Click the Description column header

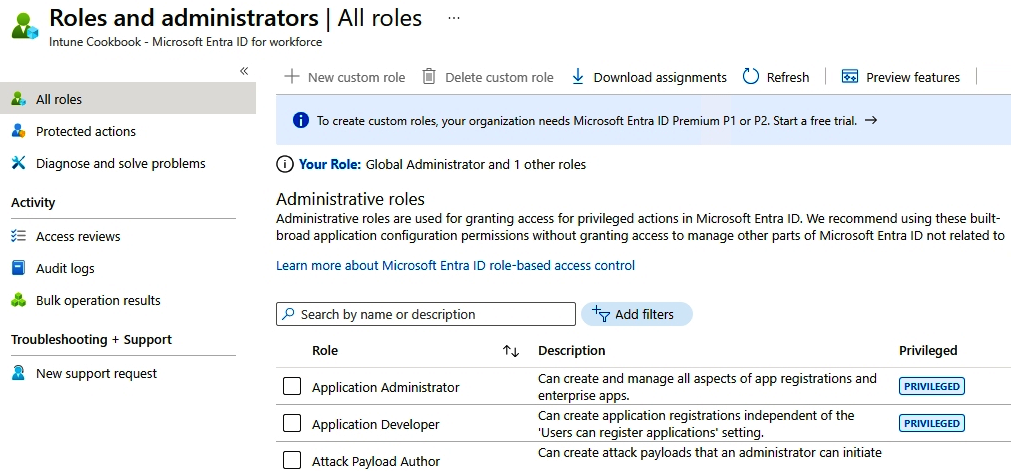(571, 350)
